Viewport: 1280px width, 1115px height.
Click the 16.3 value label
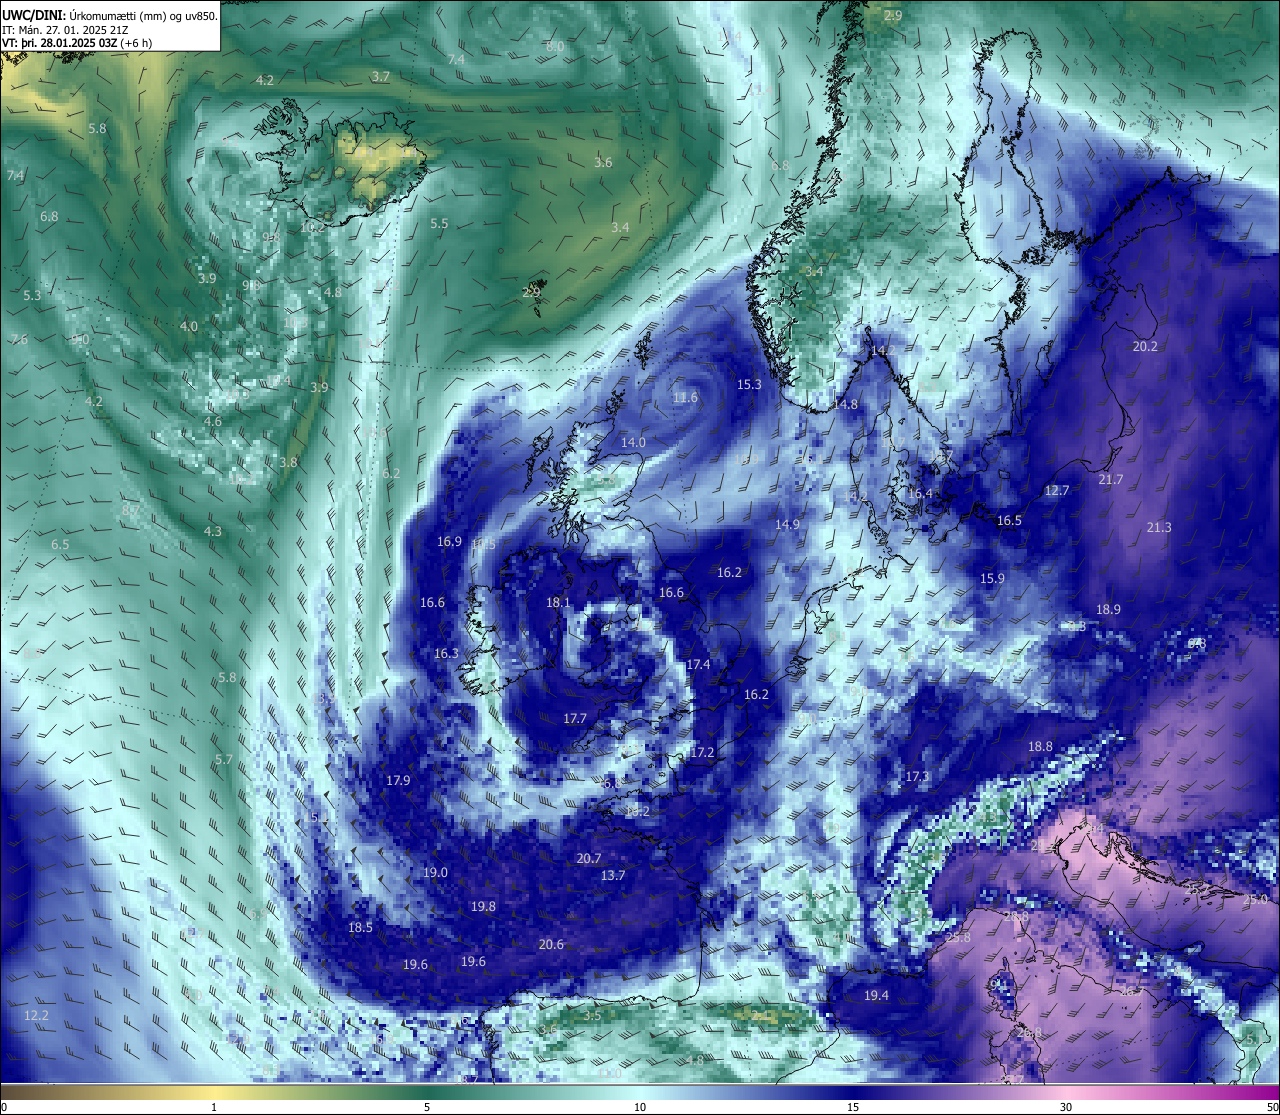(446, 653)
